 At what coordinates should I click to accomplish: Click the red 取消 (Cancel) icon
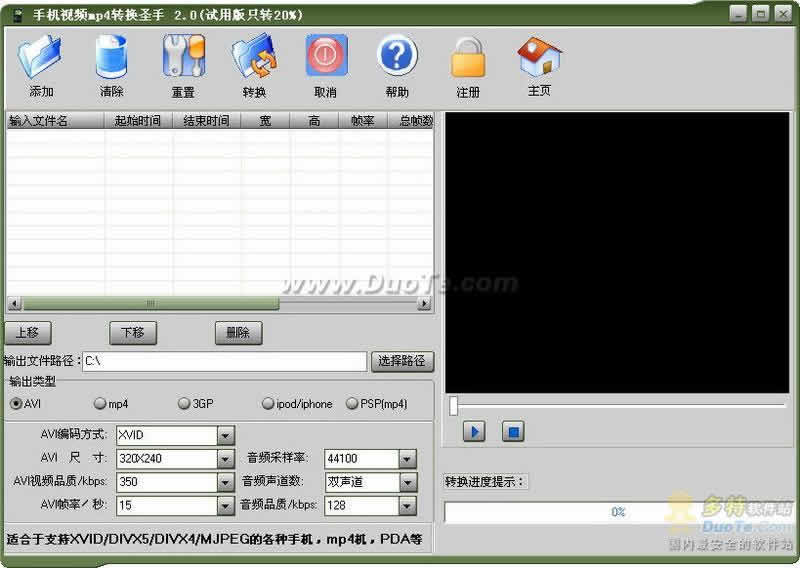[x=326, y=55]
